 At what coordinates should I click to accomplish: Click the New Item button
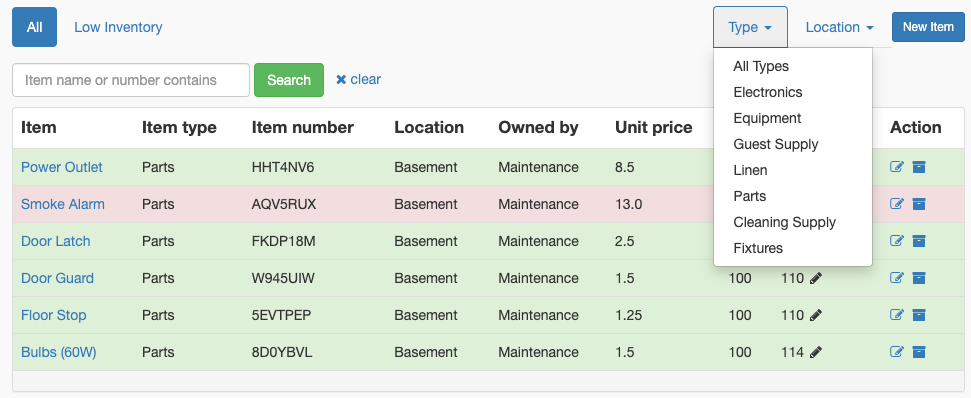tap(928, 27)
